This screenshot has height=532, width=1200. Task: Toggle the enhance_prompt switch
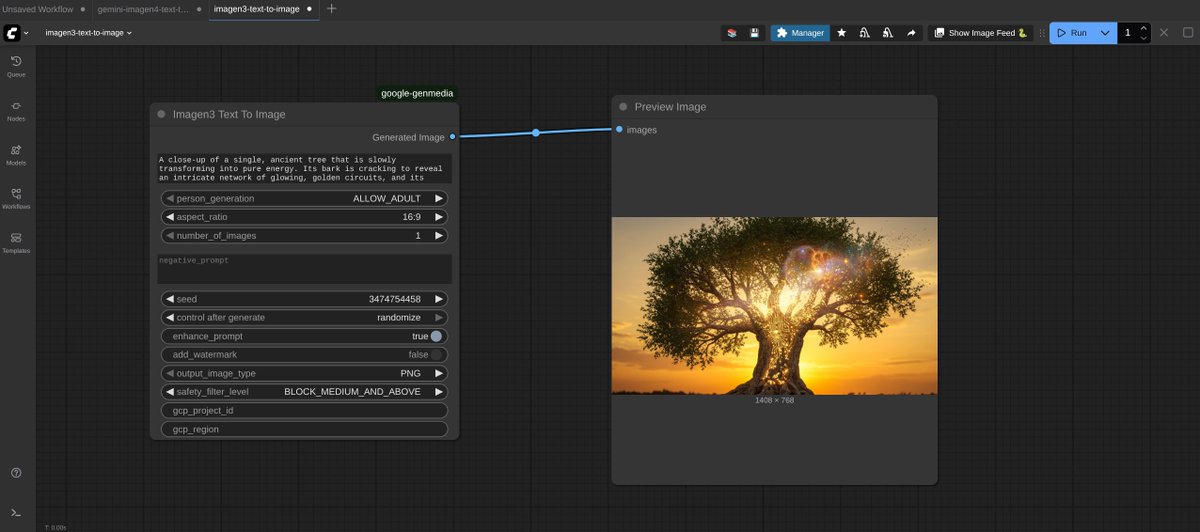(436, 336)
